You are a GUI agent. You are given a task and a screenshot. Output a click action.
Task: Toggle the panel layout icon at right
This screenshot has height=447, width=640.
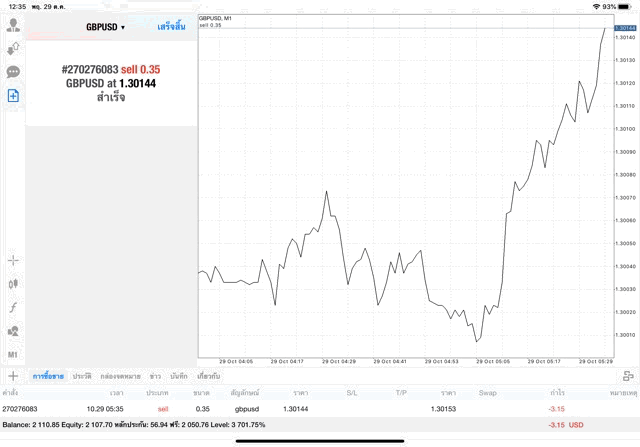coord(628,376)
